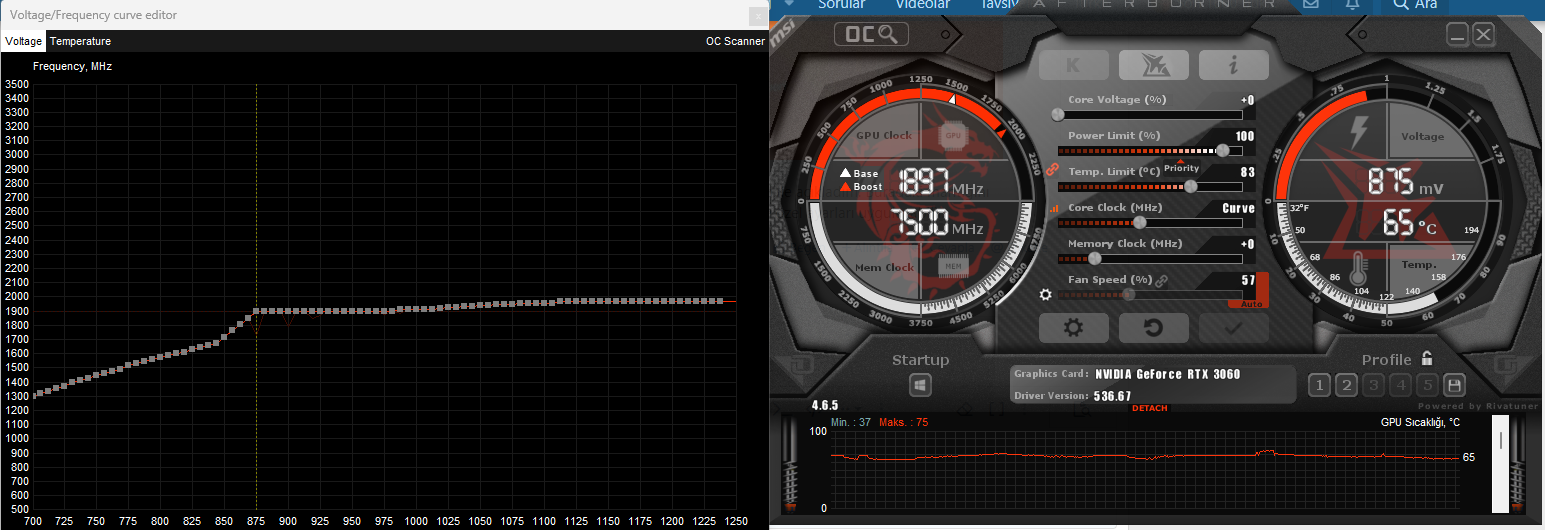Click the Min. : 37 graph value
The width and height of the screenshot is (1545, 530).
click(851, 422)
